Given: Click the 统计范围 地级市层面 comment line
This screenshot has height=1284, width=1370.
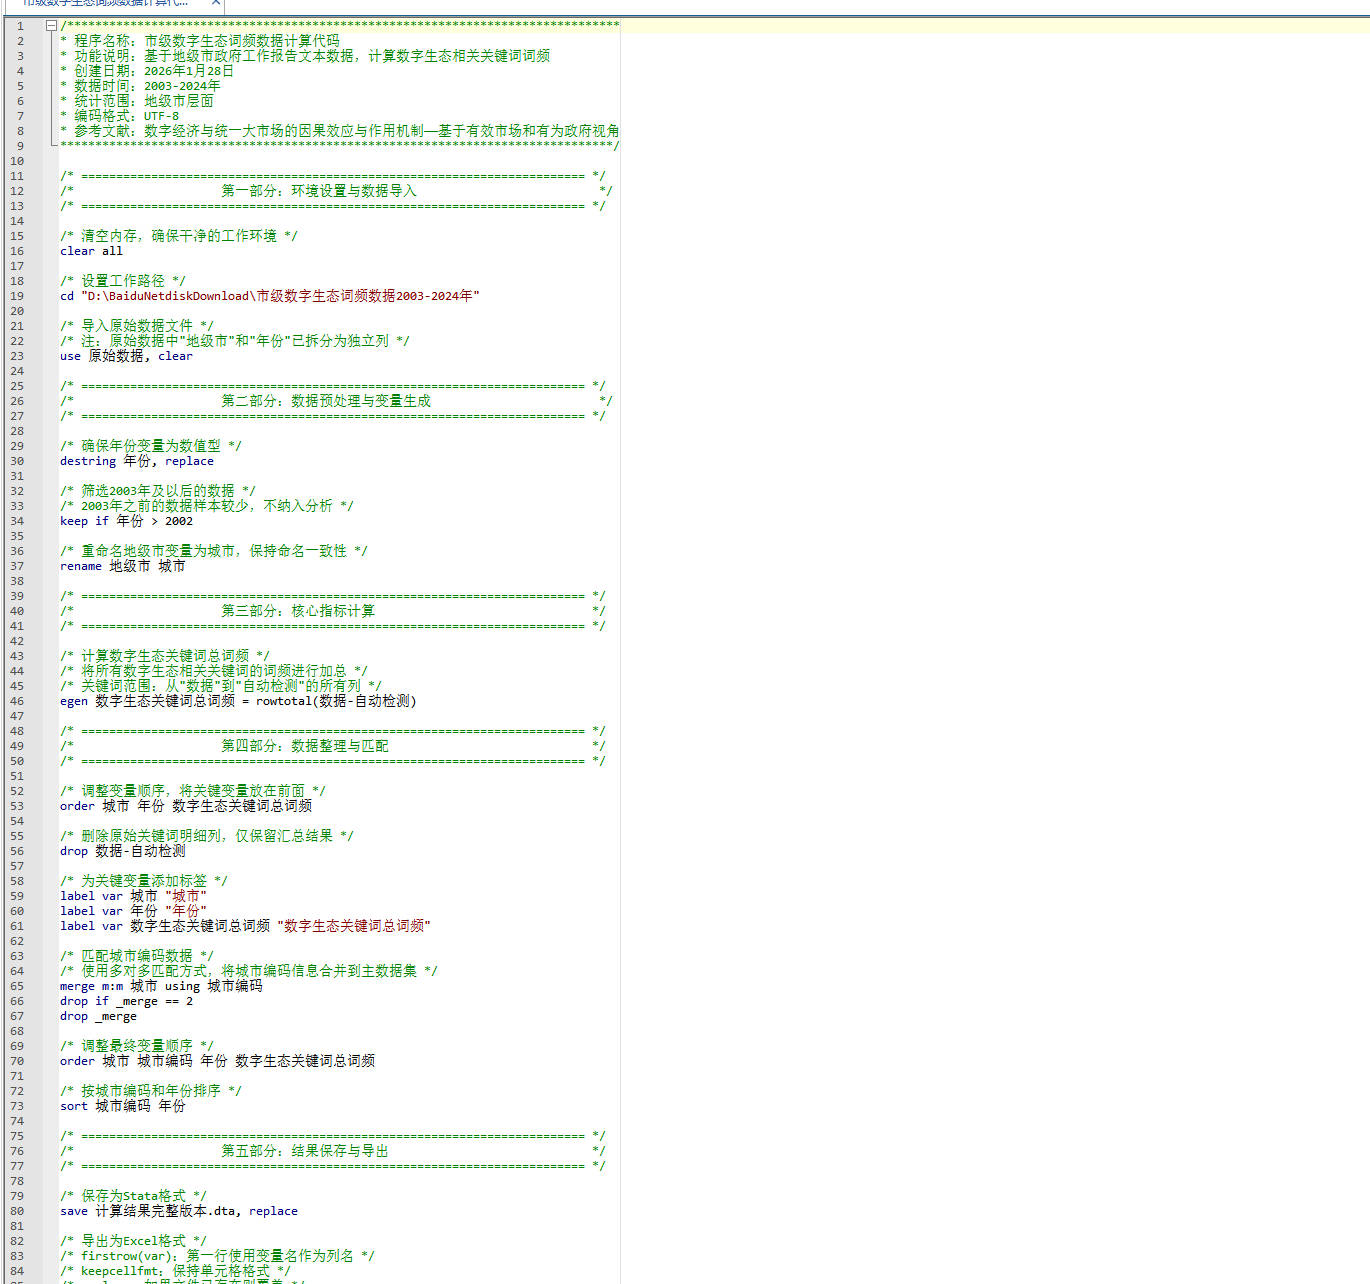Looking at the screenshot, I should click(x=137, y=101).
